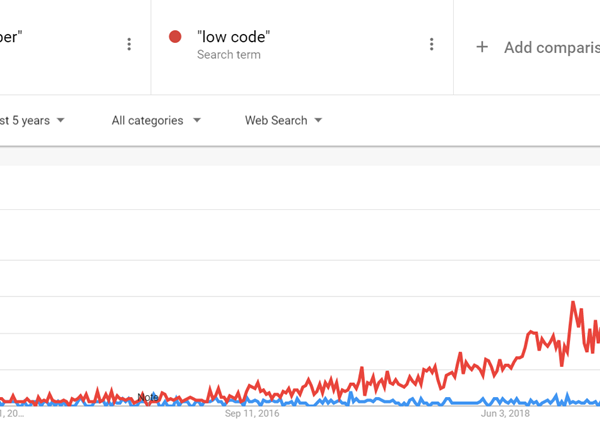Open the "low code" term options menu

(432, 44)
